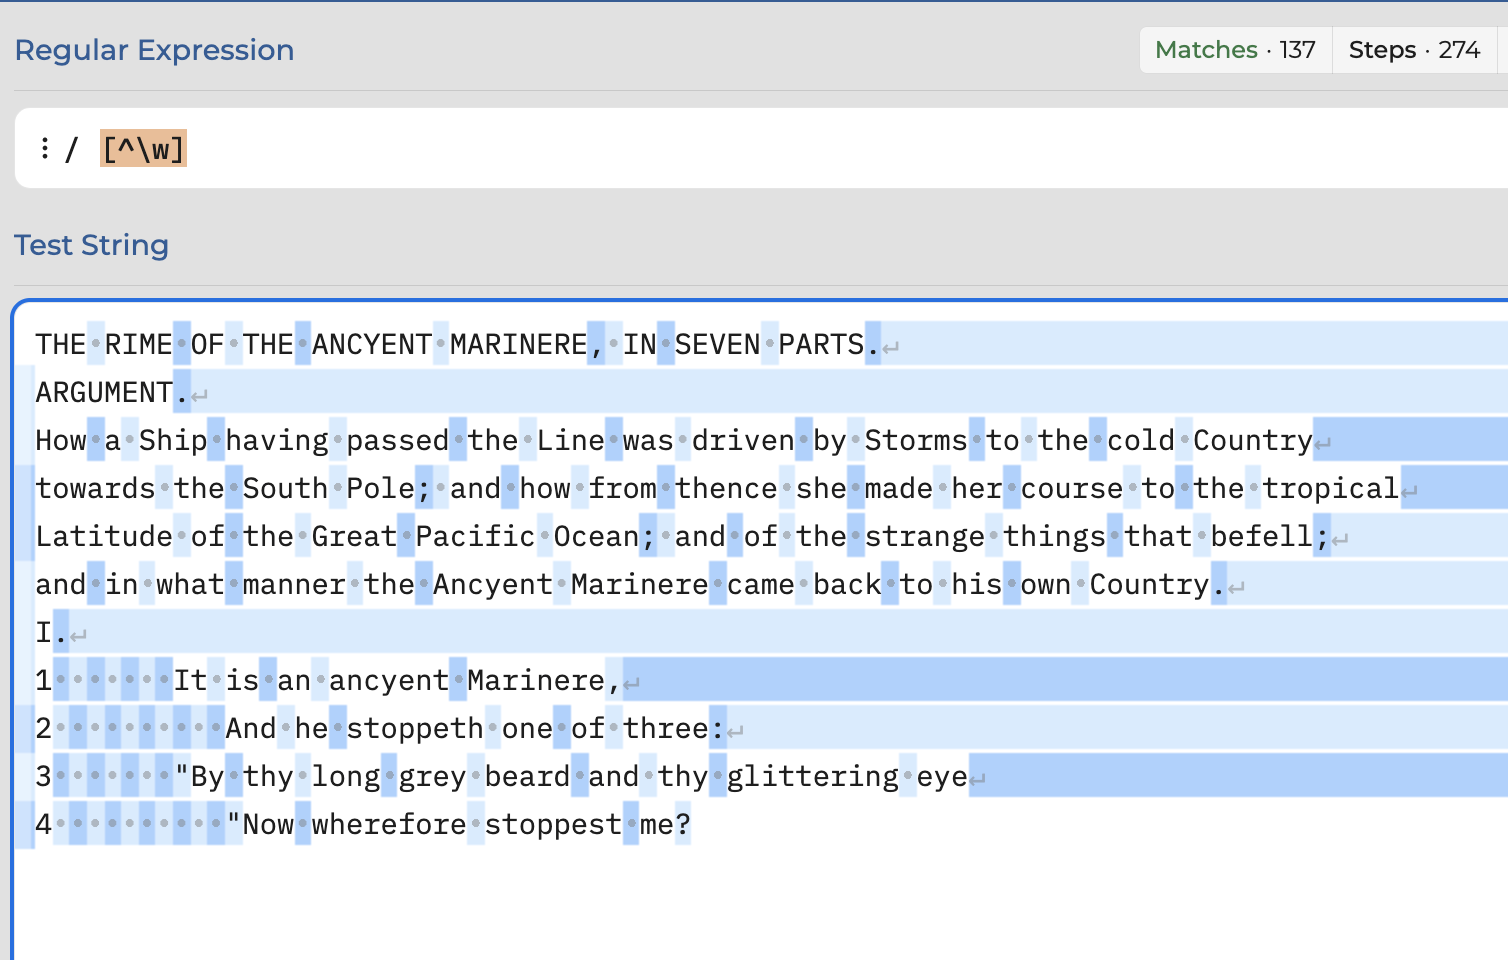Place the cursor on the word driven
1508x960 pixels.
743,441
